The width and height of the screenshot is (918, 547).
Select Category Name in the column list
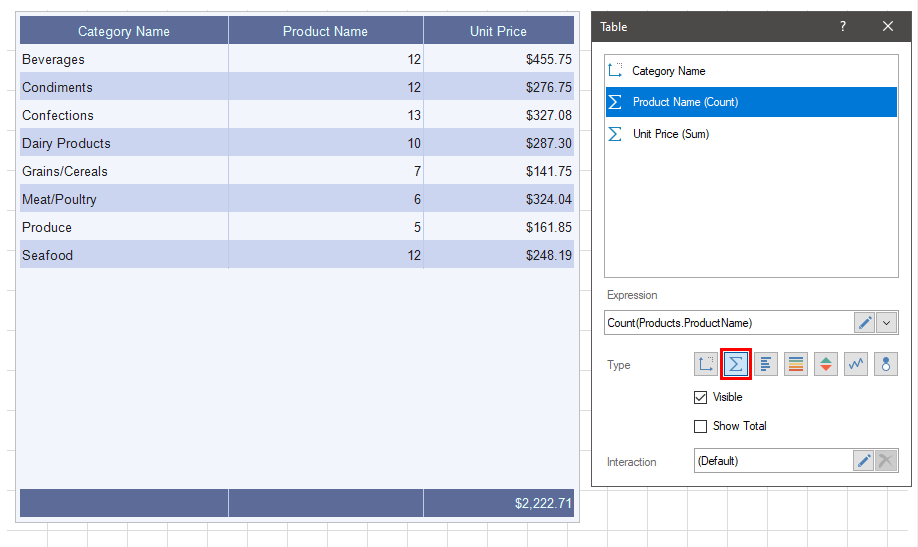click(668, 71)
